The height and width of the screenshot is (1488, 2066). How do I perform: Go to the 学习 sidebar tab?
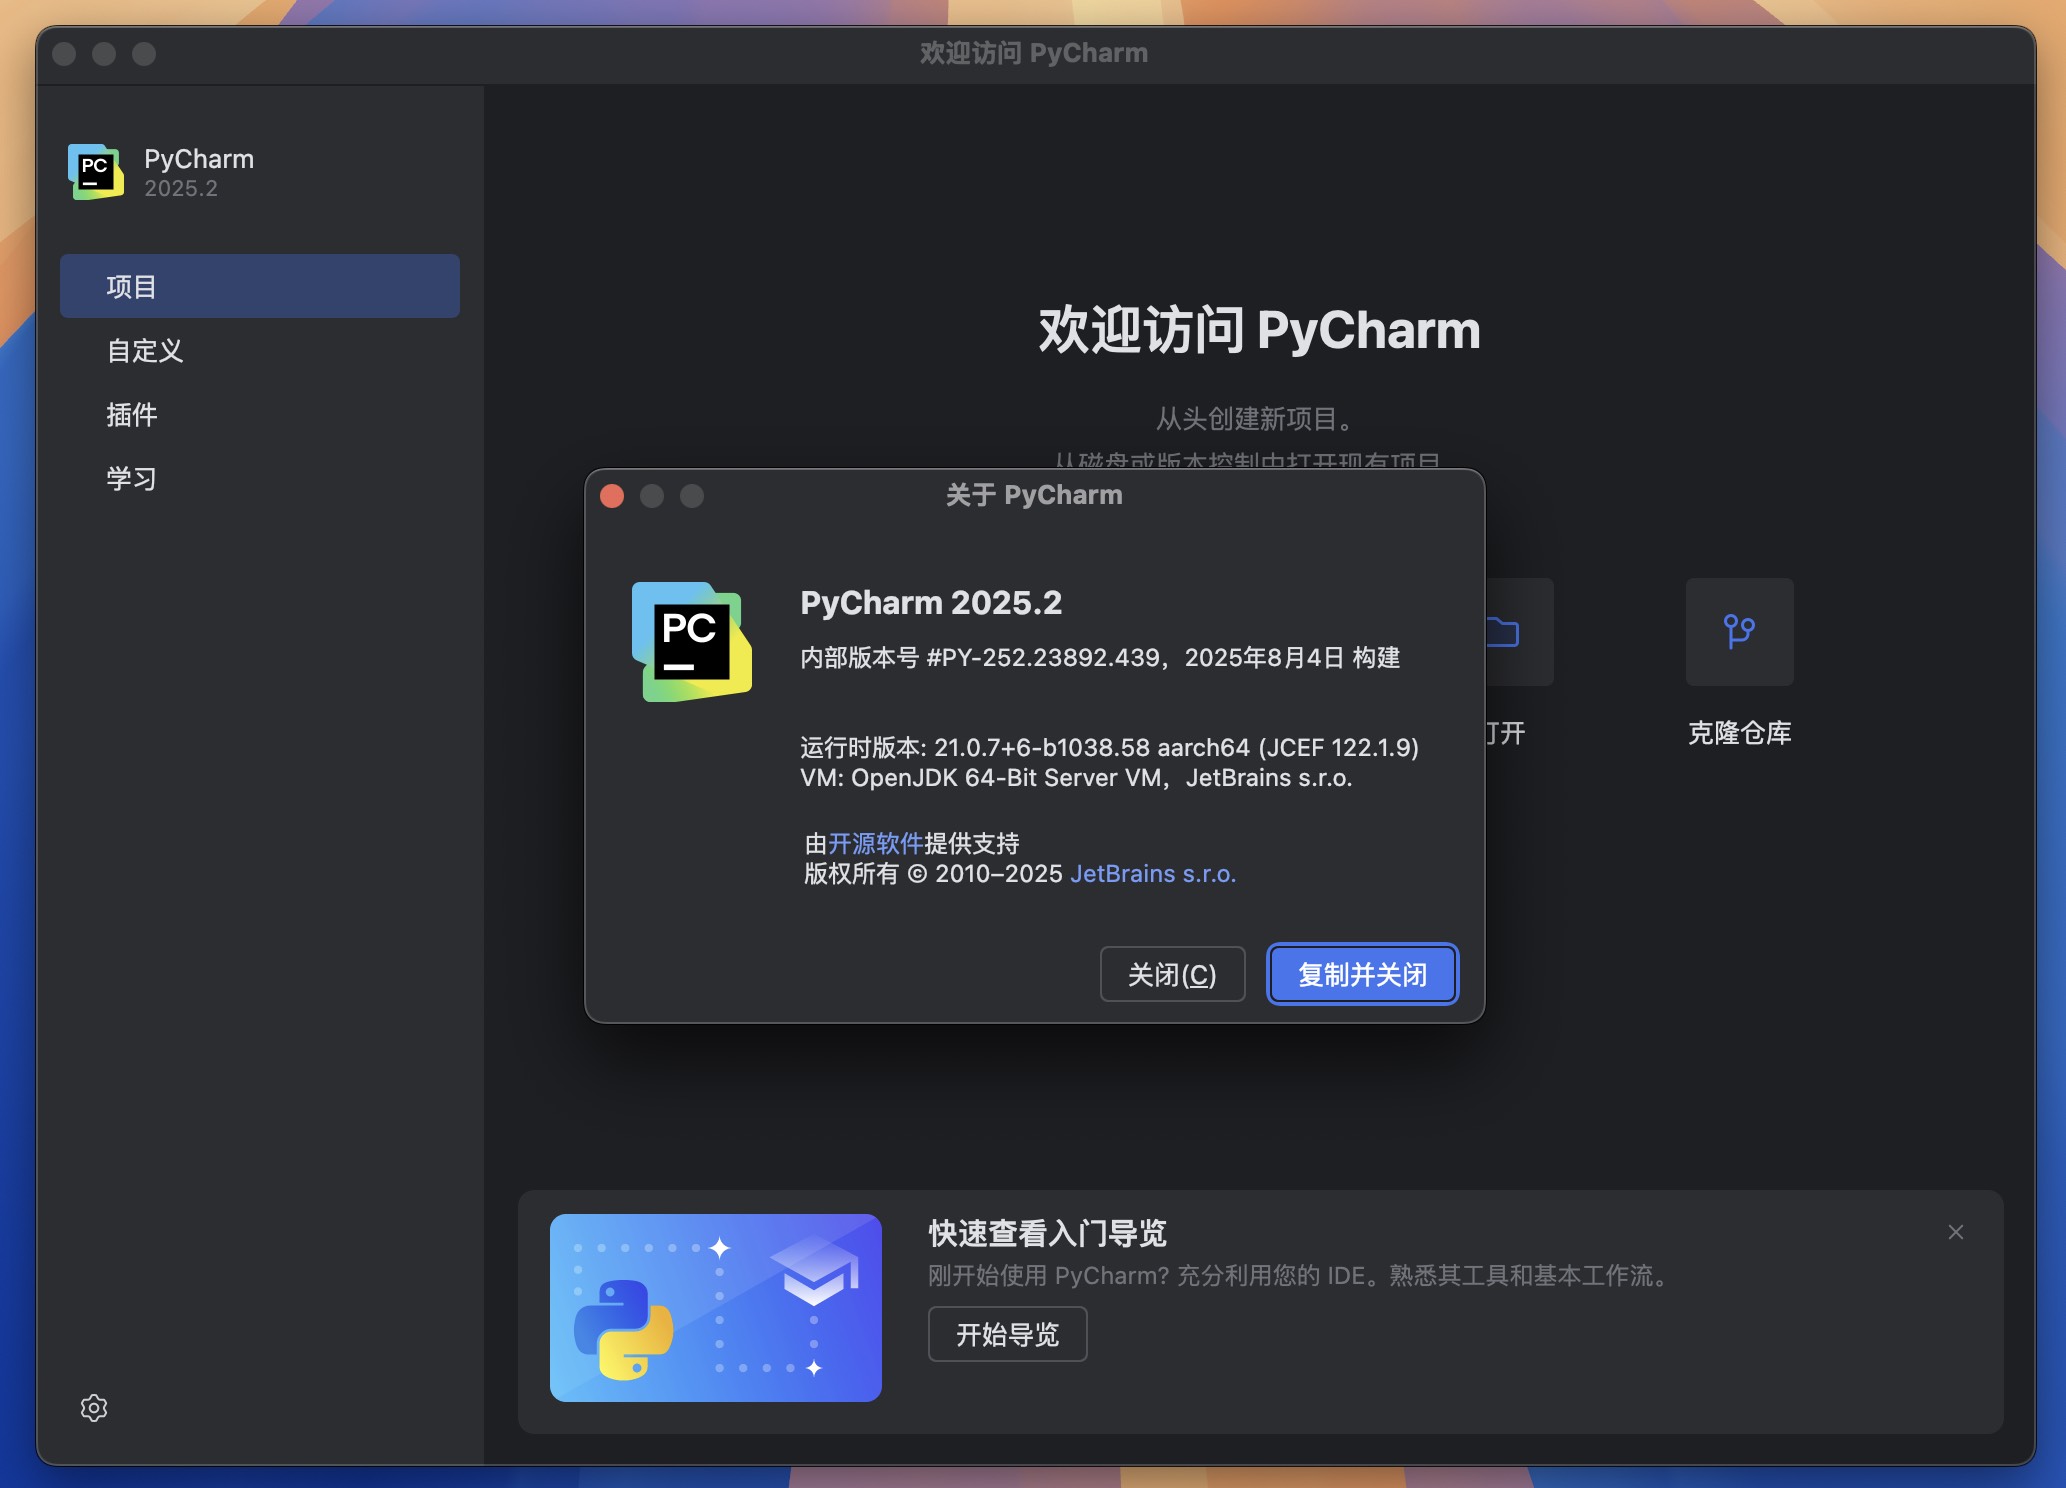tap(260, 478)
